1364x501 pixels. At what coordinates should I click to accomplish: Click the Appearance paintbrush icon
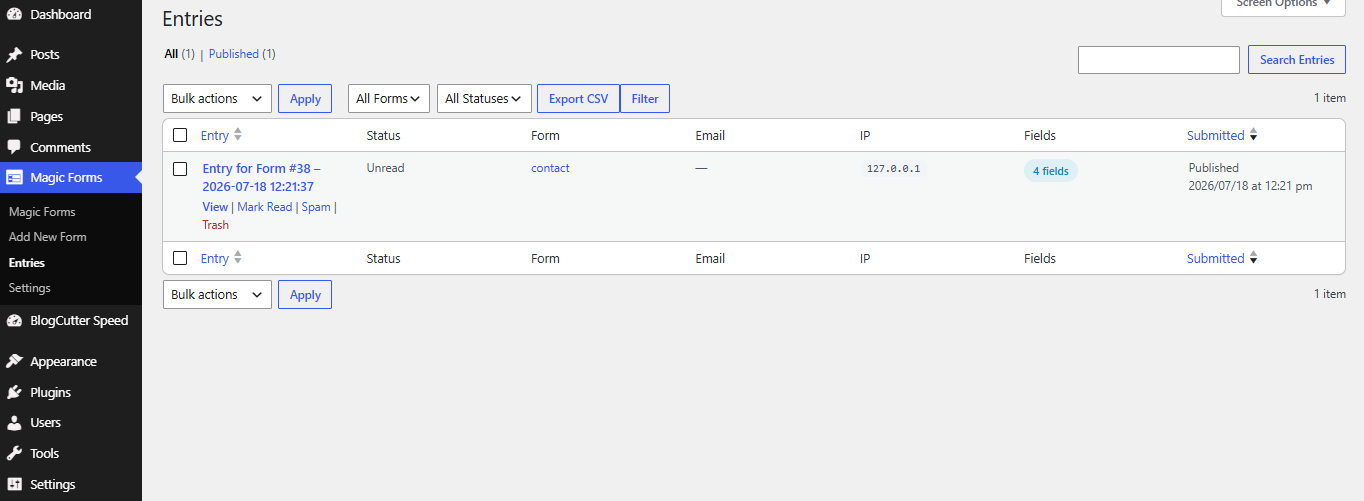pyautogui.click(x=14, y=362)
